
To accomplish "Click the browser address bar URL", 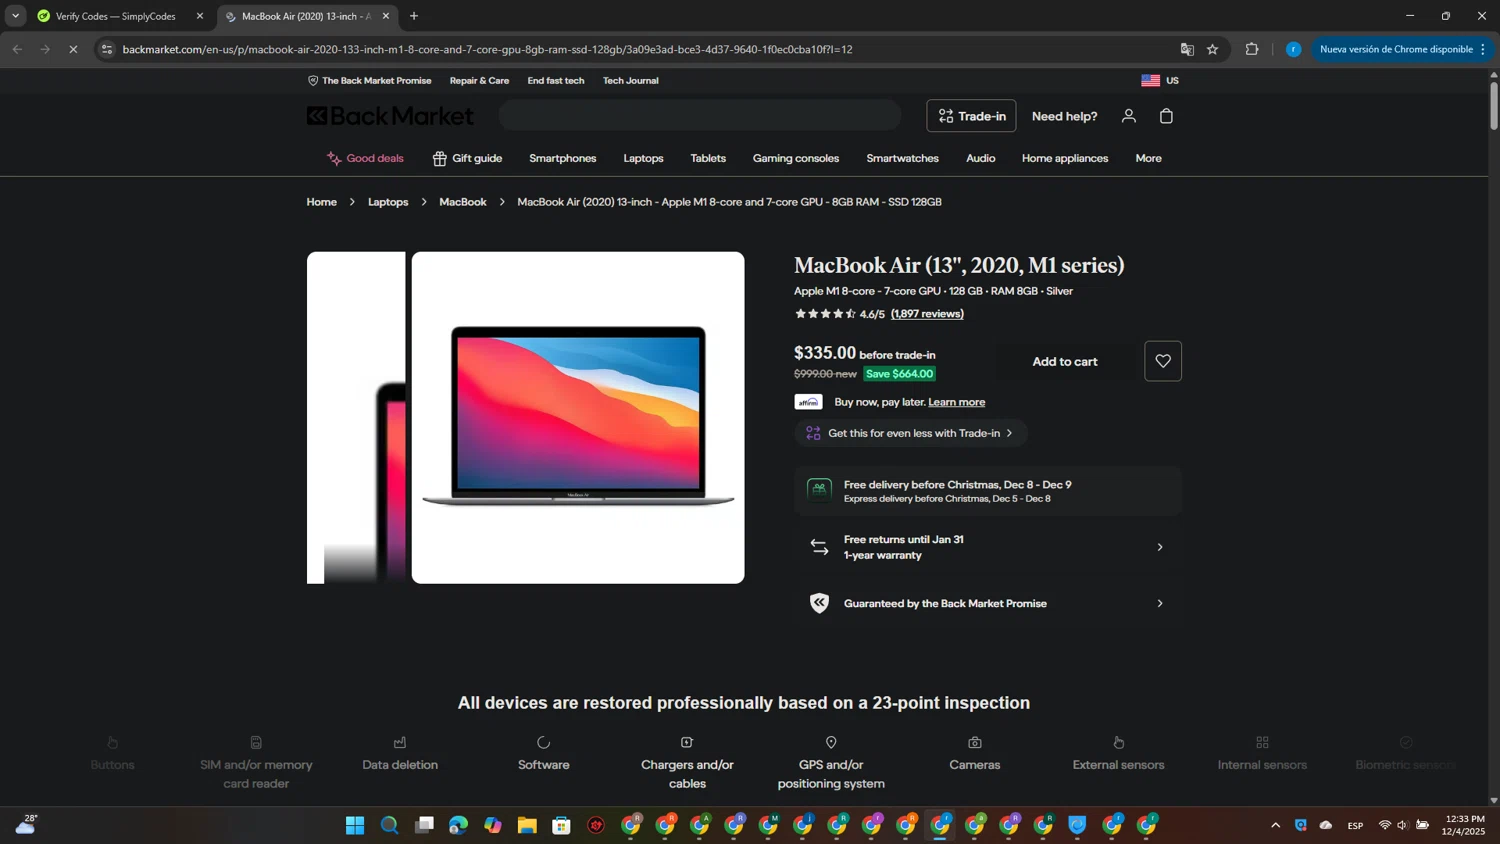I will tap(488, 49).
